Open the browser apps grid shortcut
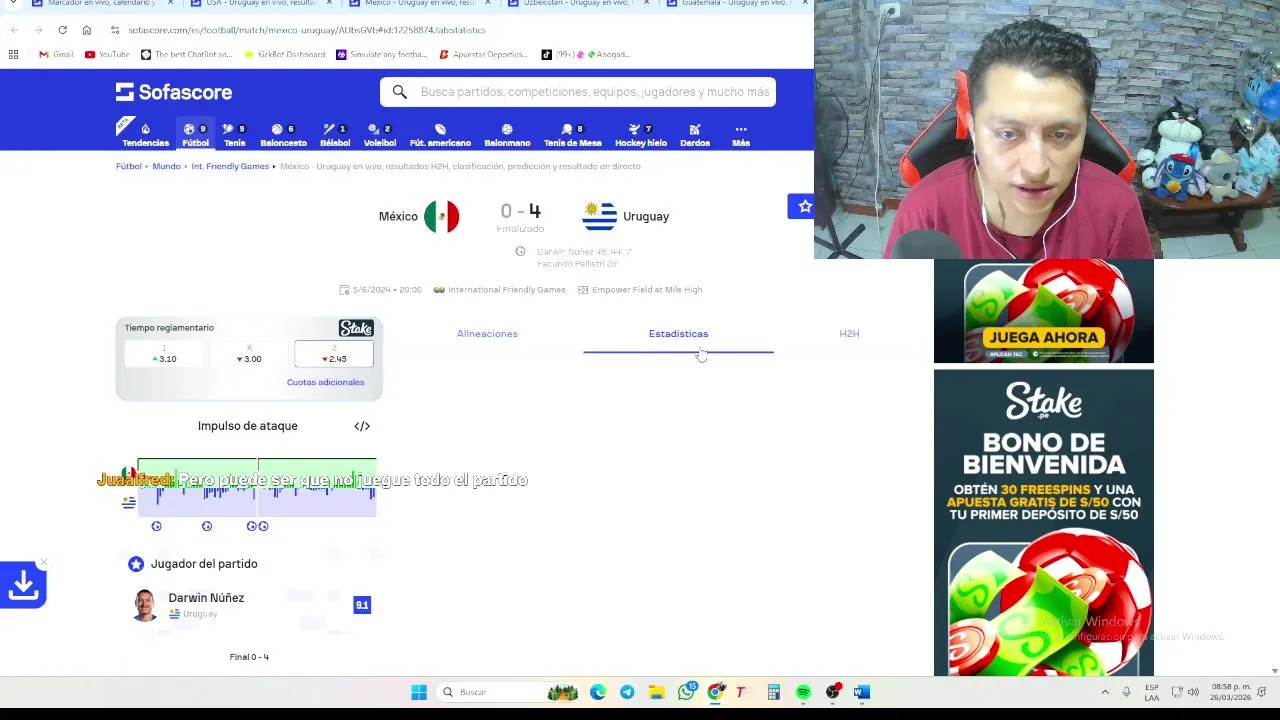The width and height of the screenshot is (1280, 720). 13,54
